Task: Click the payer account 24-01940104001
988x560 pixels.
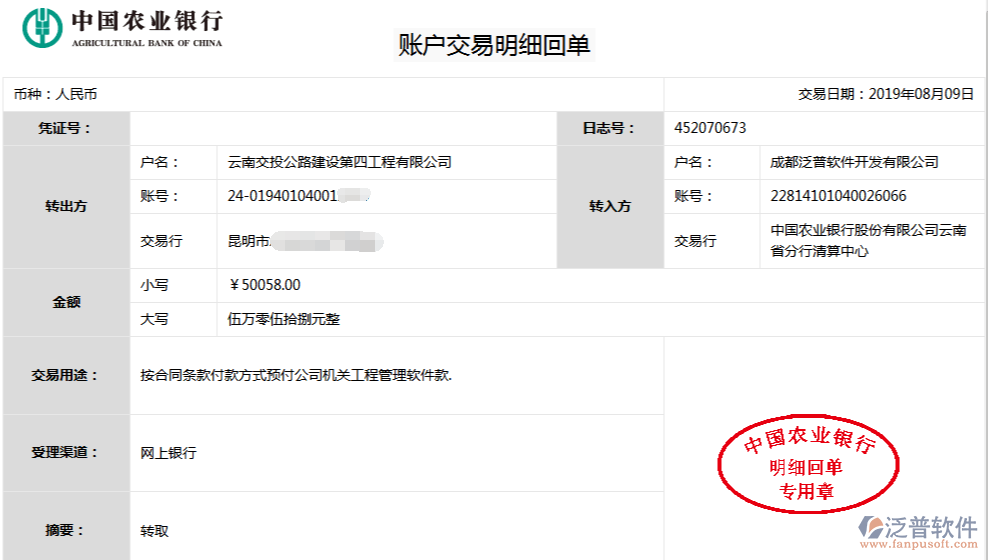Action: pos(282,196)
